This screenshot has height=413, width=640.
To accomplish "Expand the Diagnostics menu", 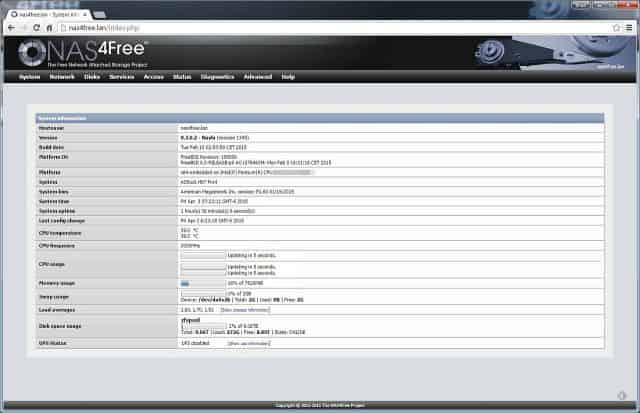I will point(217,76).
